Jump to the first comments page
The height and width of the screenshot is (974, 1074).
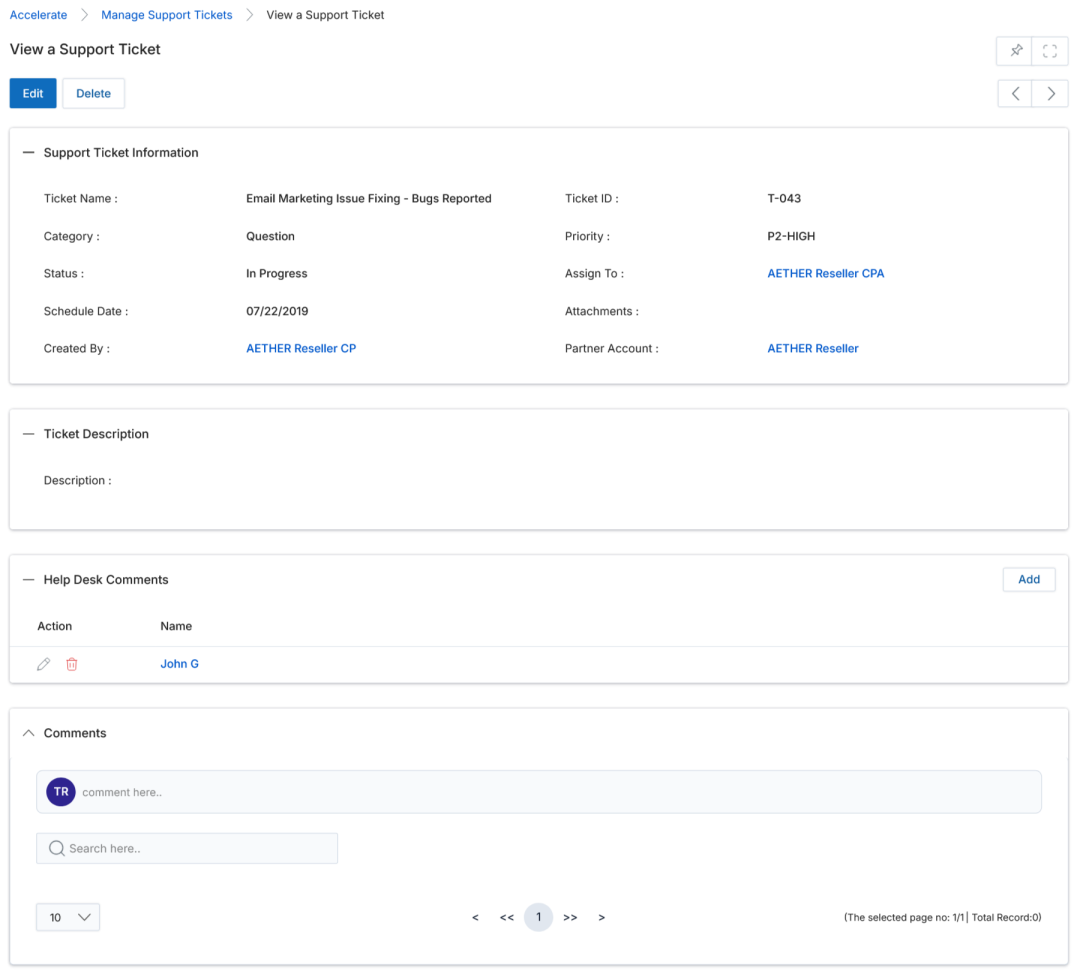click(x=506, y=917)
